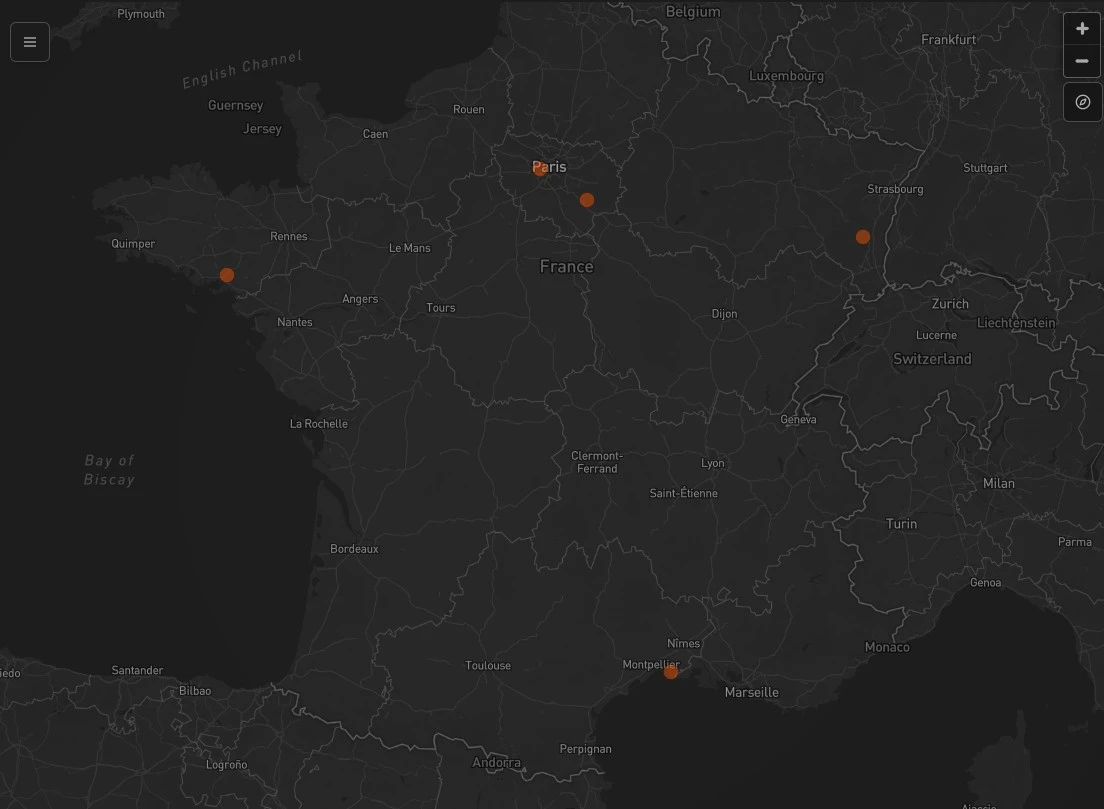Select the orange marker southeast of Paris
Screen dimensions: 1104x809
pyautogui.click(x=587, y=199)
